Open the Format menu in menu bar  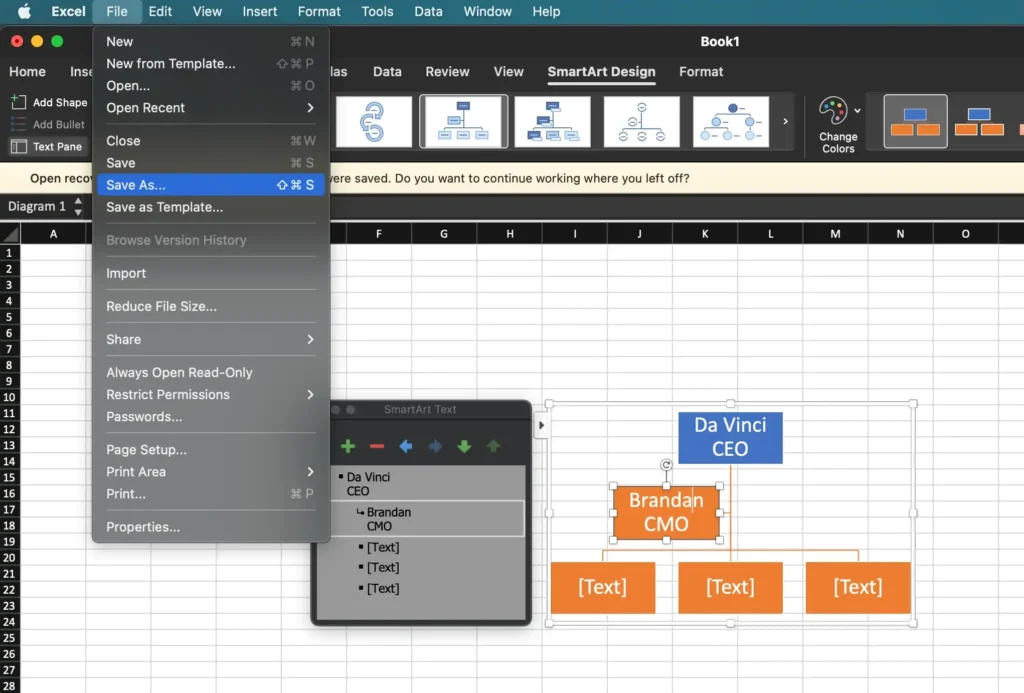pyautogui.click(x=319, y=11)
